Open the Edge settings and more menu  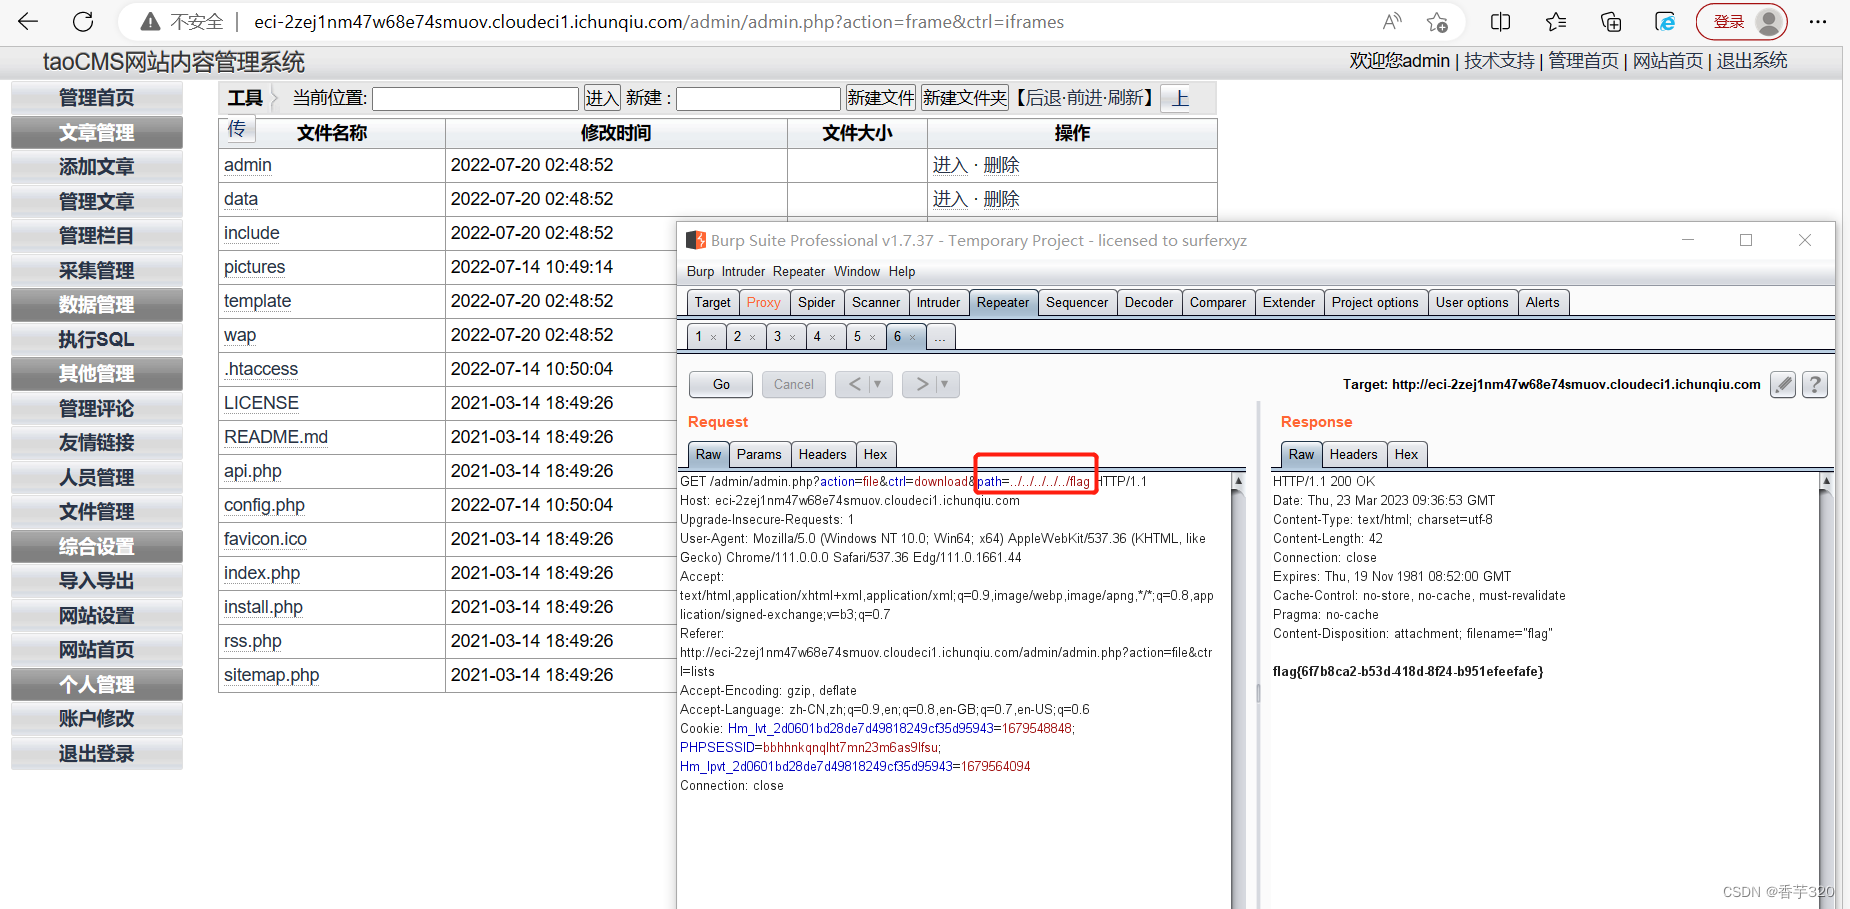point(1818,21)
